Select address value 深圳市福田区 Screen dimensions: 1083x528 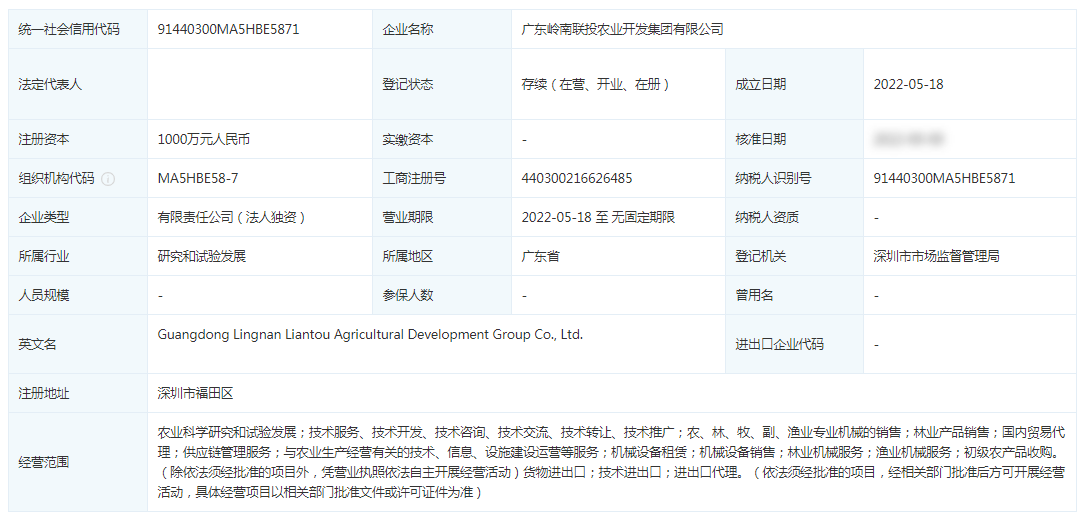(x=195, y=393)
